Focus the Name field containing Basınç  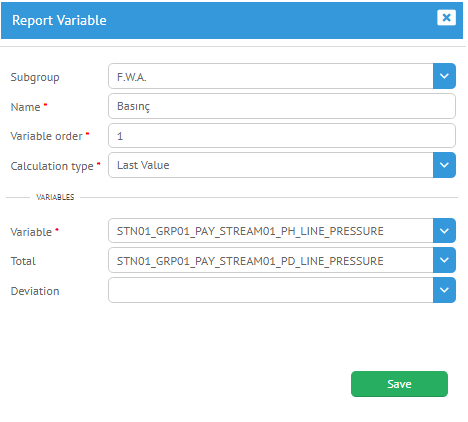282,106
